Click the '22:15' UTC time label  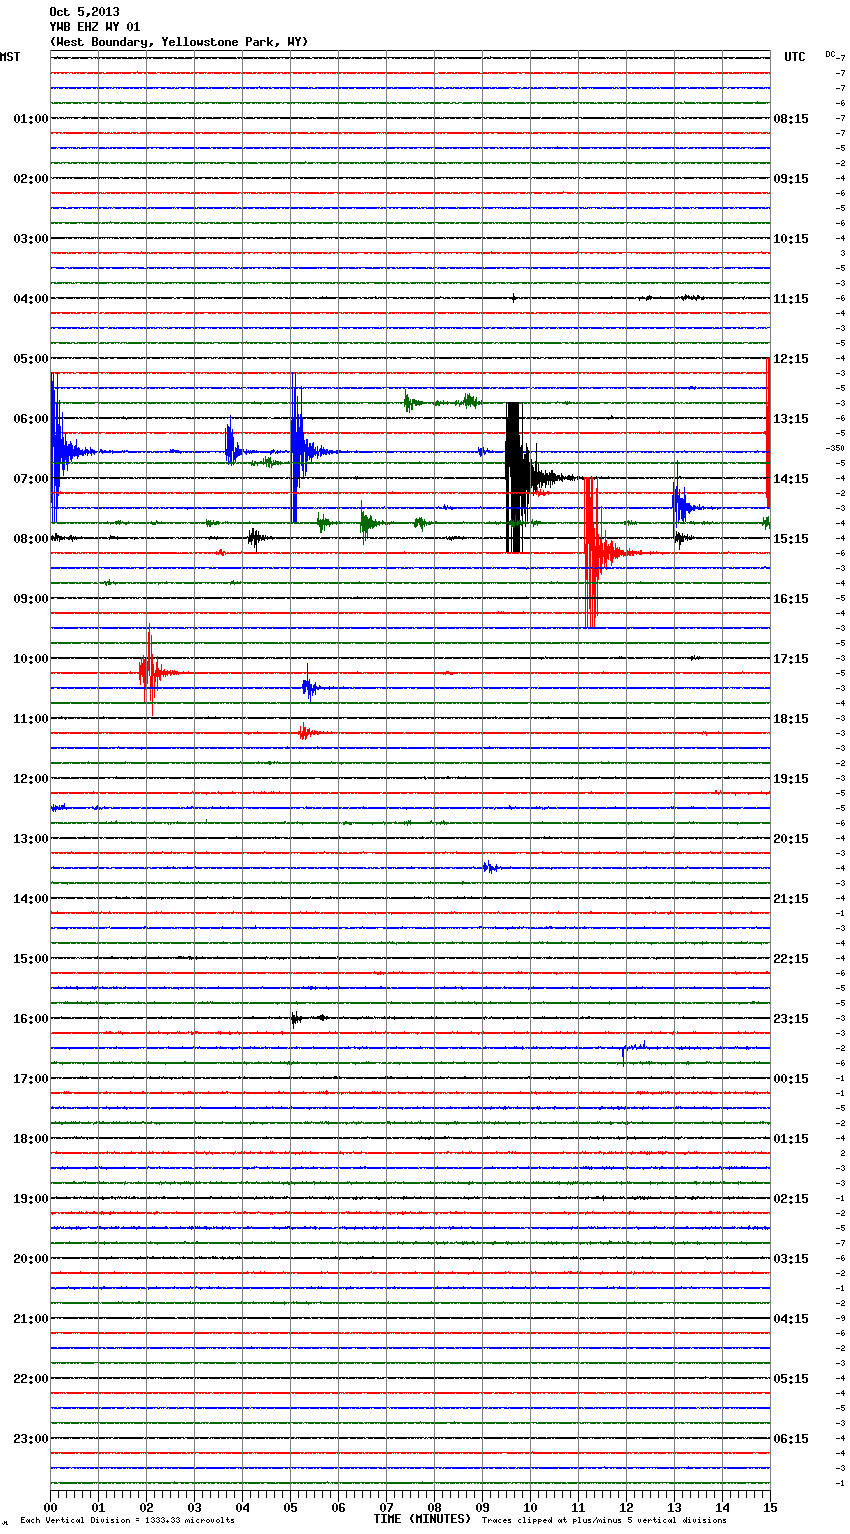(x=791, y=959)
